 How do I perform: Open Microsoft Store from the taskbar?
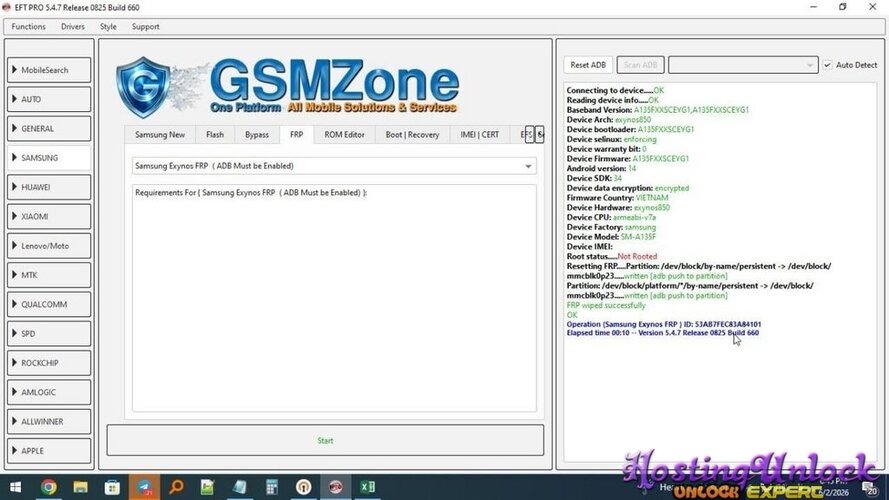(x=112, y=487)
